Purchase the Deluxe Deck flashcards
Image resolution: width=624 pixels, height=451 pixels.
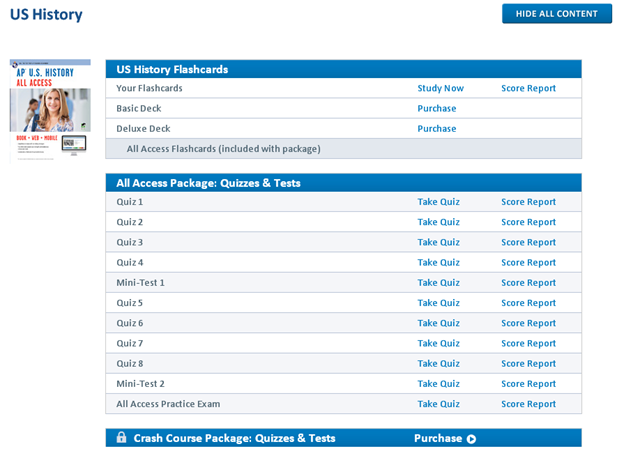click(x=436, y=128)
